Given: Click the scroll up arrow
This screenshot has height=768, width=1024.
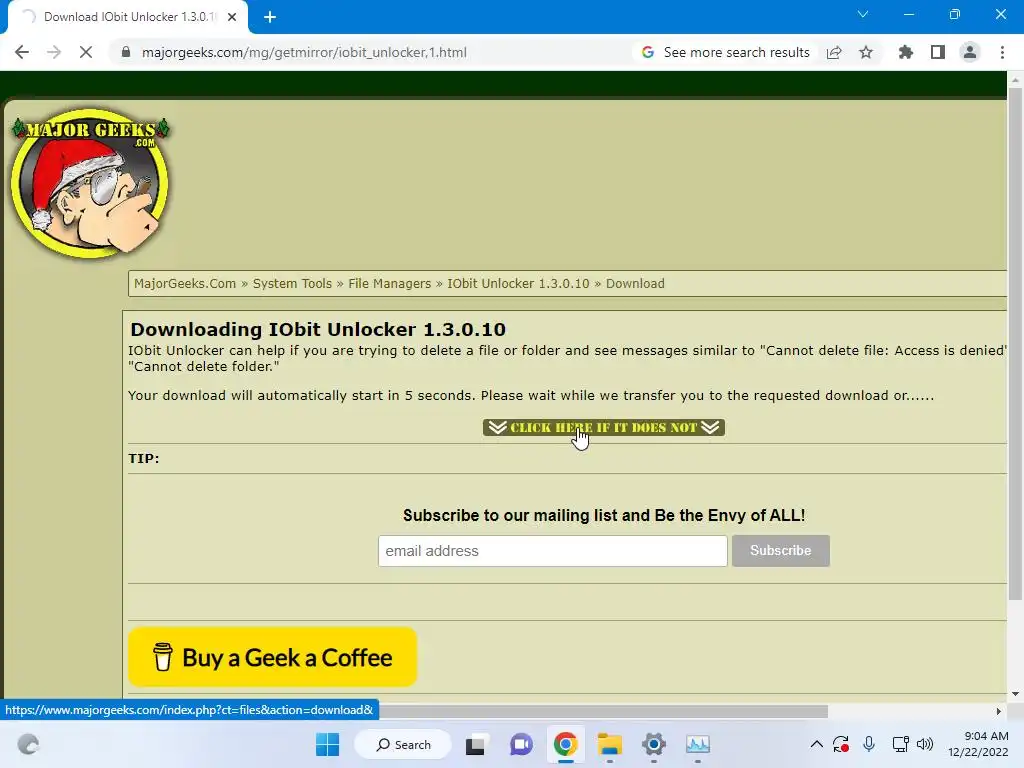Looking at the screenshot, I should (x=1015, y=80).
